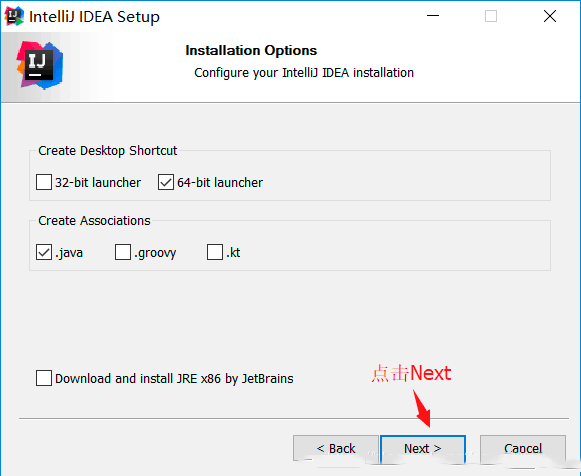Click the large IntelliJ IDEA logo in header

40,66
